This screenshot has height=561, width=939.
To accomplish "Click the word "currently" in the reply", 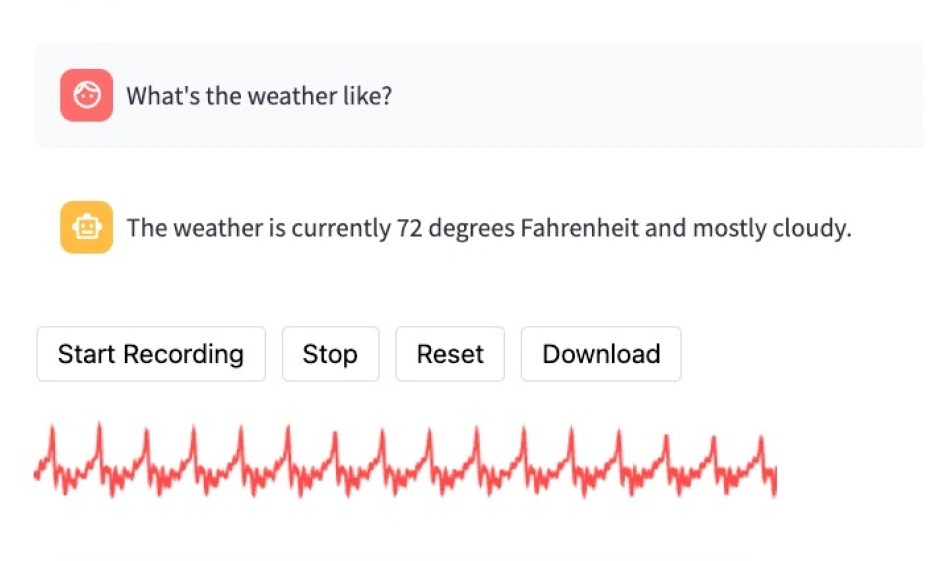I will pos(341,229).
